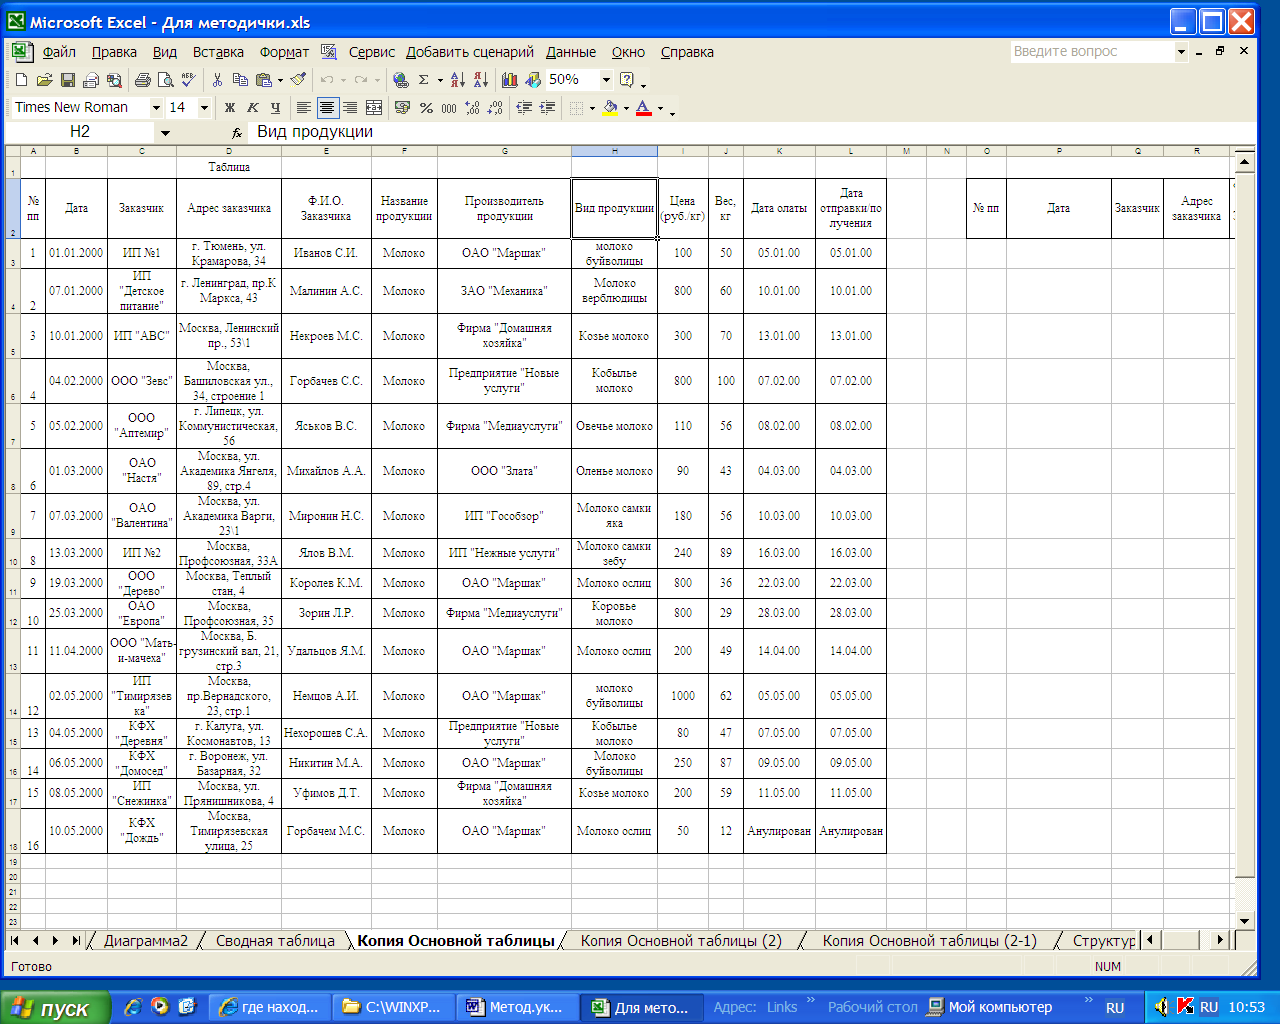1280x1024 pixels.
Task: Click the Print icon in toolbar
Action: click(x=142, y=80)
